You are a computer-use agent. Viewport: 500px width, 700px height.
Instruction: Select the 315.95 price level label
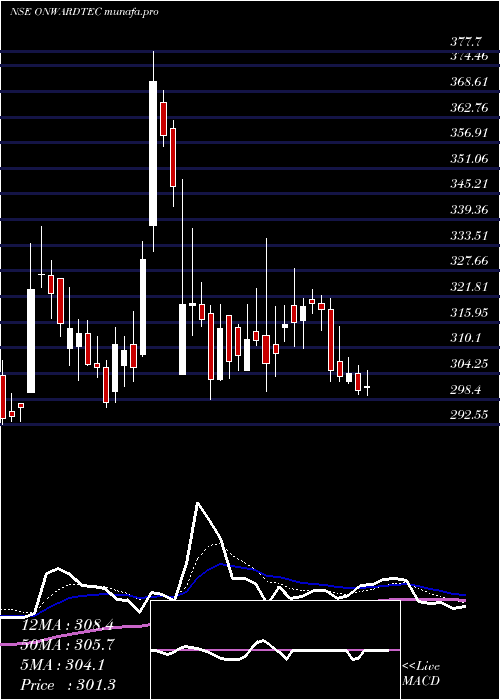(x=469, y=312)
